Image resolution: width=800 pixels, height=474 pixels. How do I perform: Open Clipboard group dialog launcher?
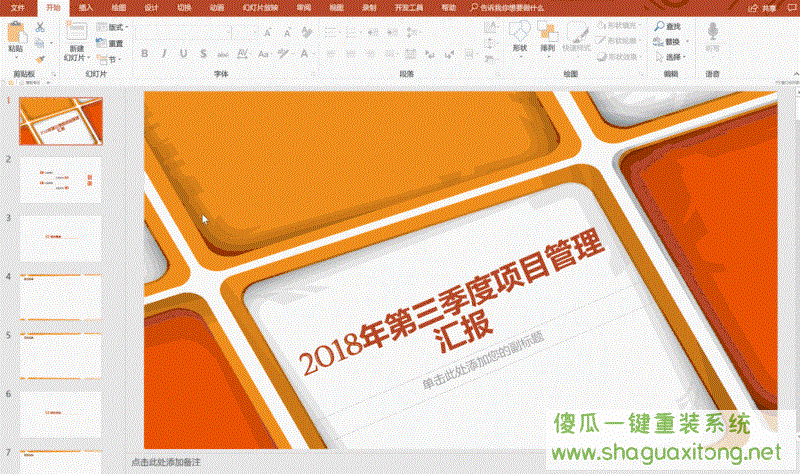click(x=54, y=74)
